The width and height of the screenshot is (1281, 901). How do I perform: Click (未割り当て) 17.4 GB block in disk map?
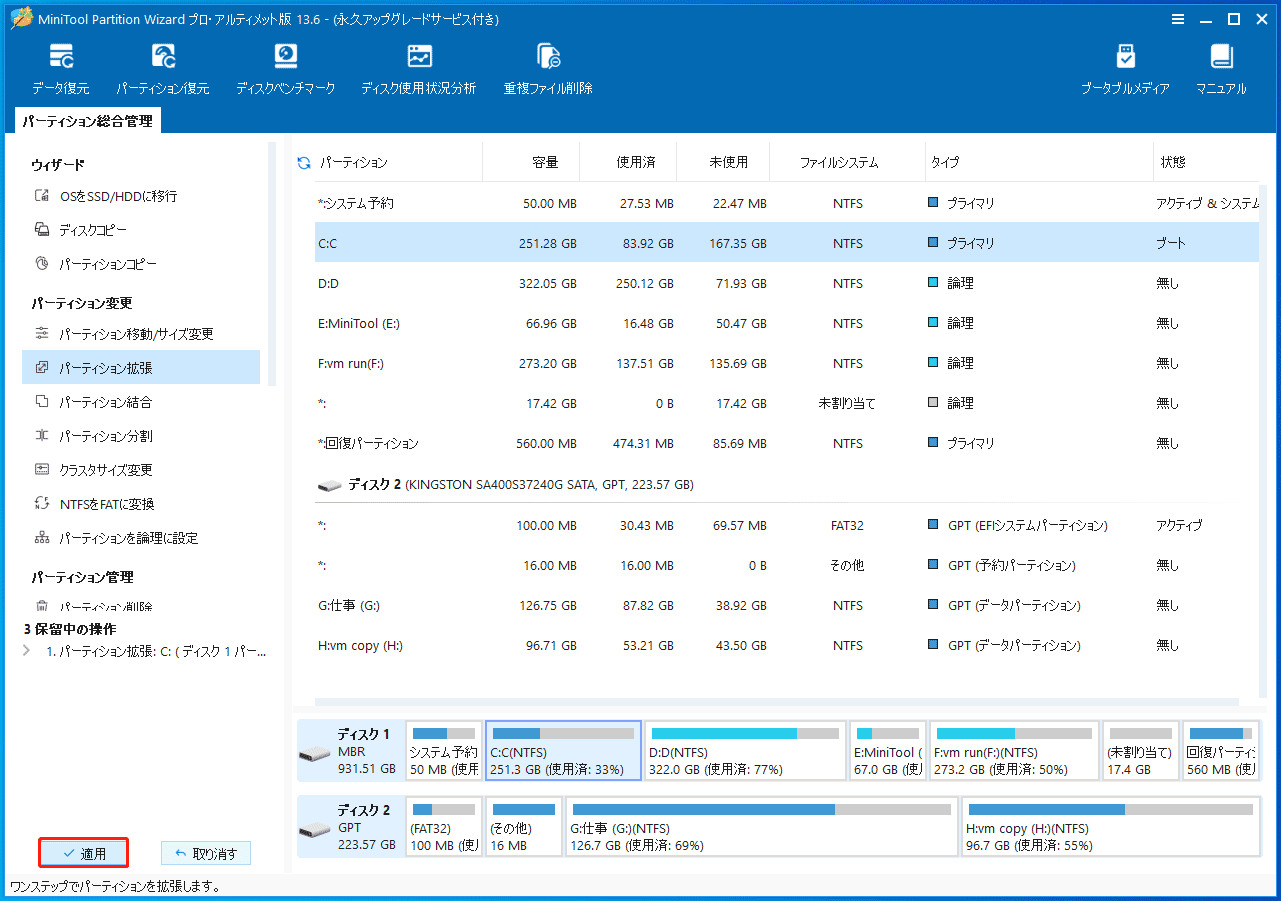[x=1140, y=750]
